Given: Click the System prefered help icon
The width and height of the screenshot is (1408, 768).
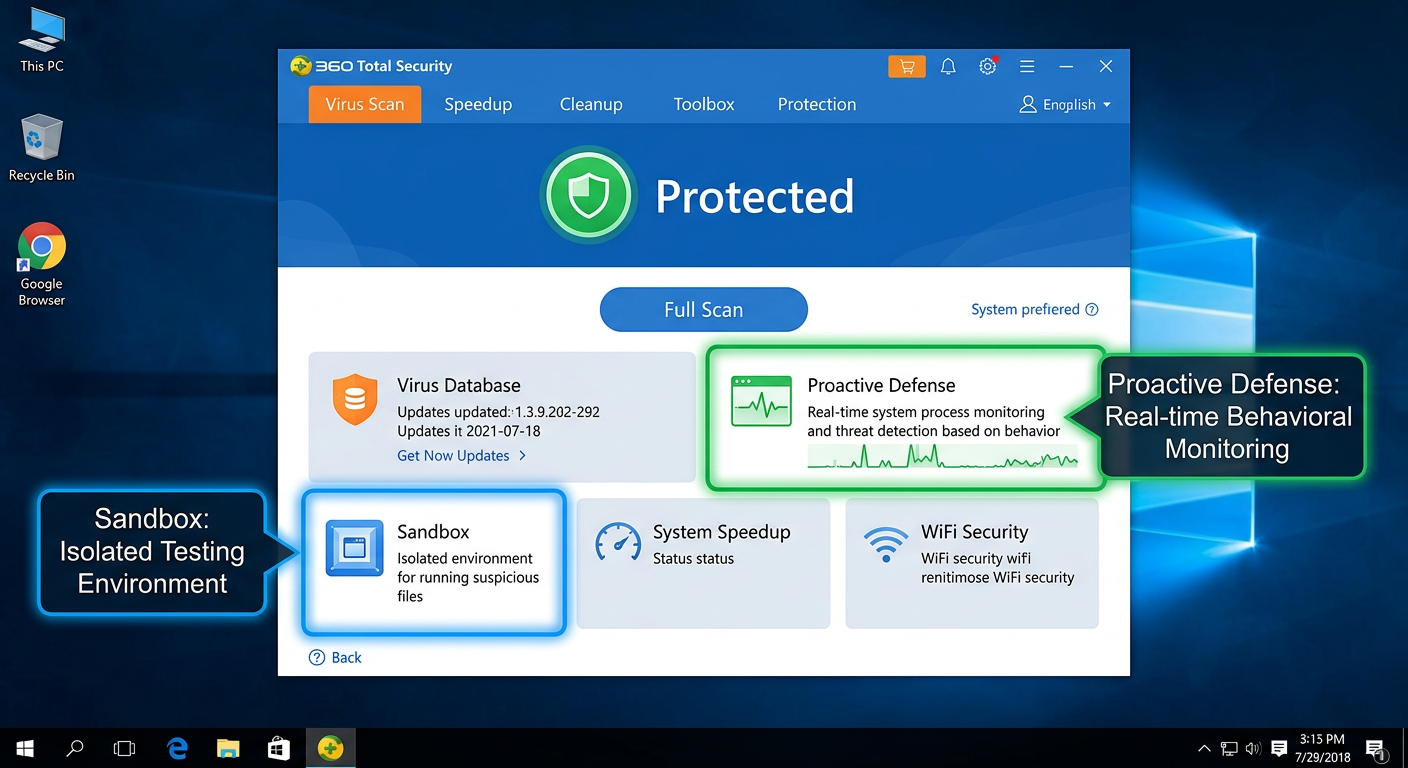Looking at the screenshot, I should (1092, 309).
